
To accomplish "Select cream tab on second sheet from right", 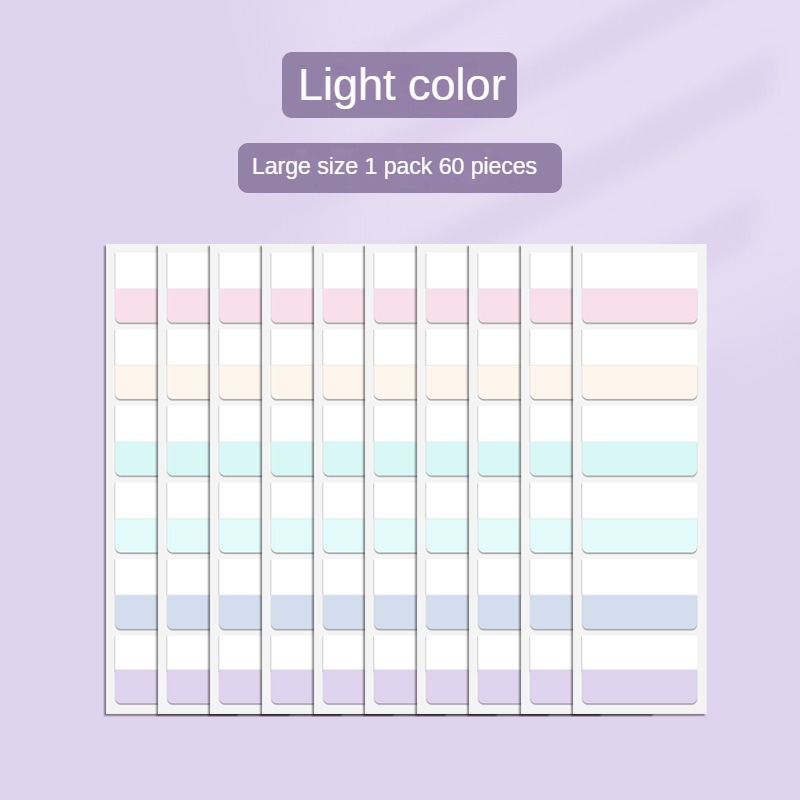I will pyautogui.click(x=550, y=380).
